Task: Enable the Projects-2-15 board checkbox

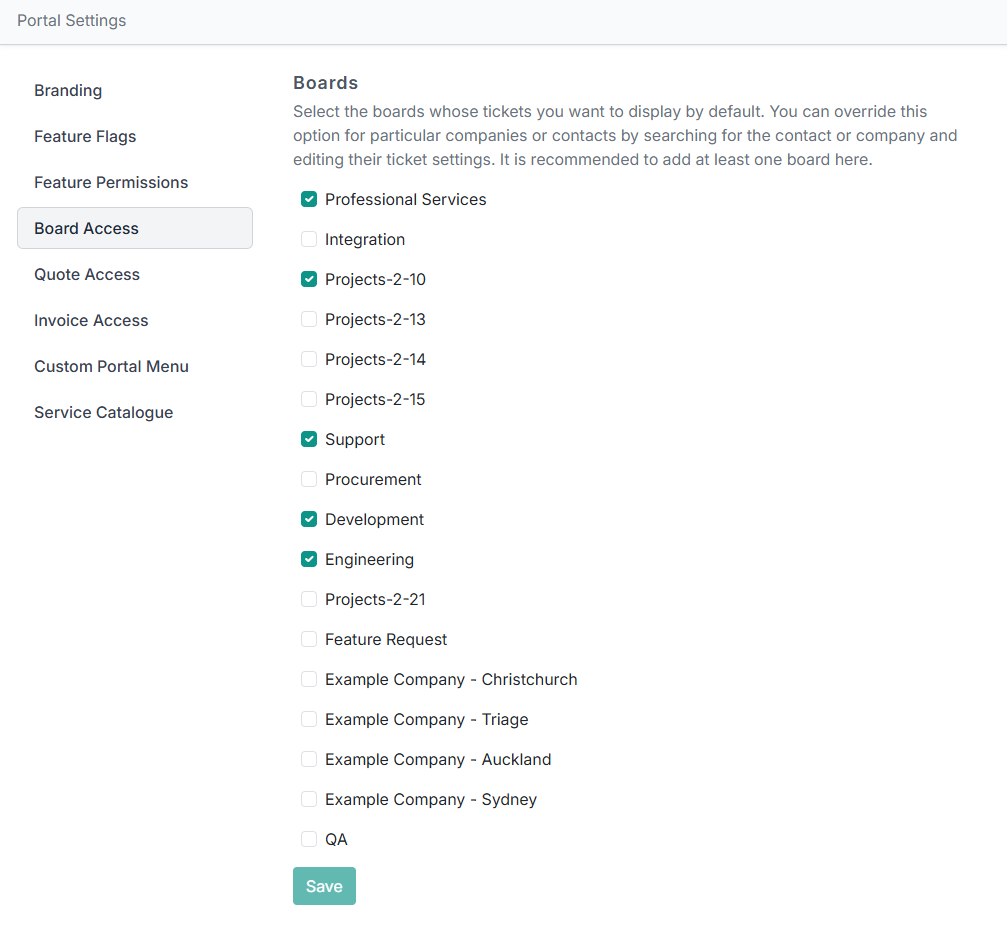Action: (309, 399)
